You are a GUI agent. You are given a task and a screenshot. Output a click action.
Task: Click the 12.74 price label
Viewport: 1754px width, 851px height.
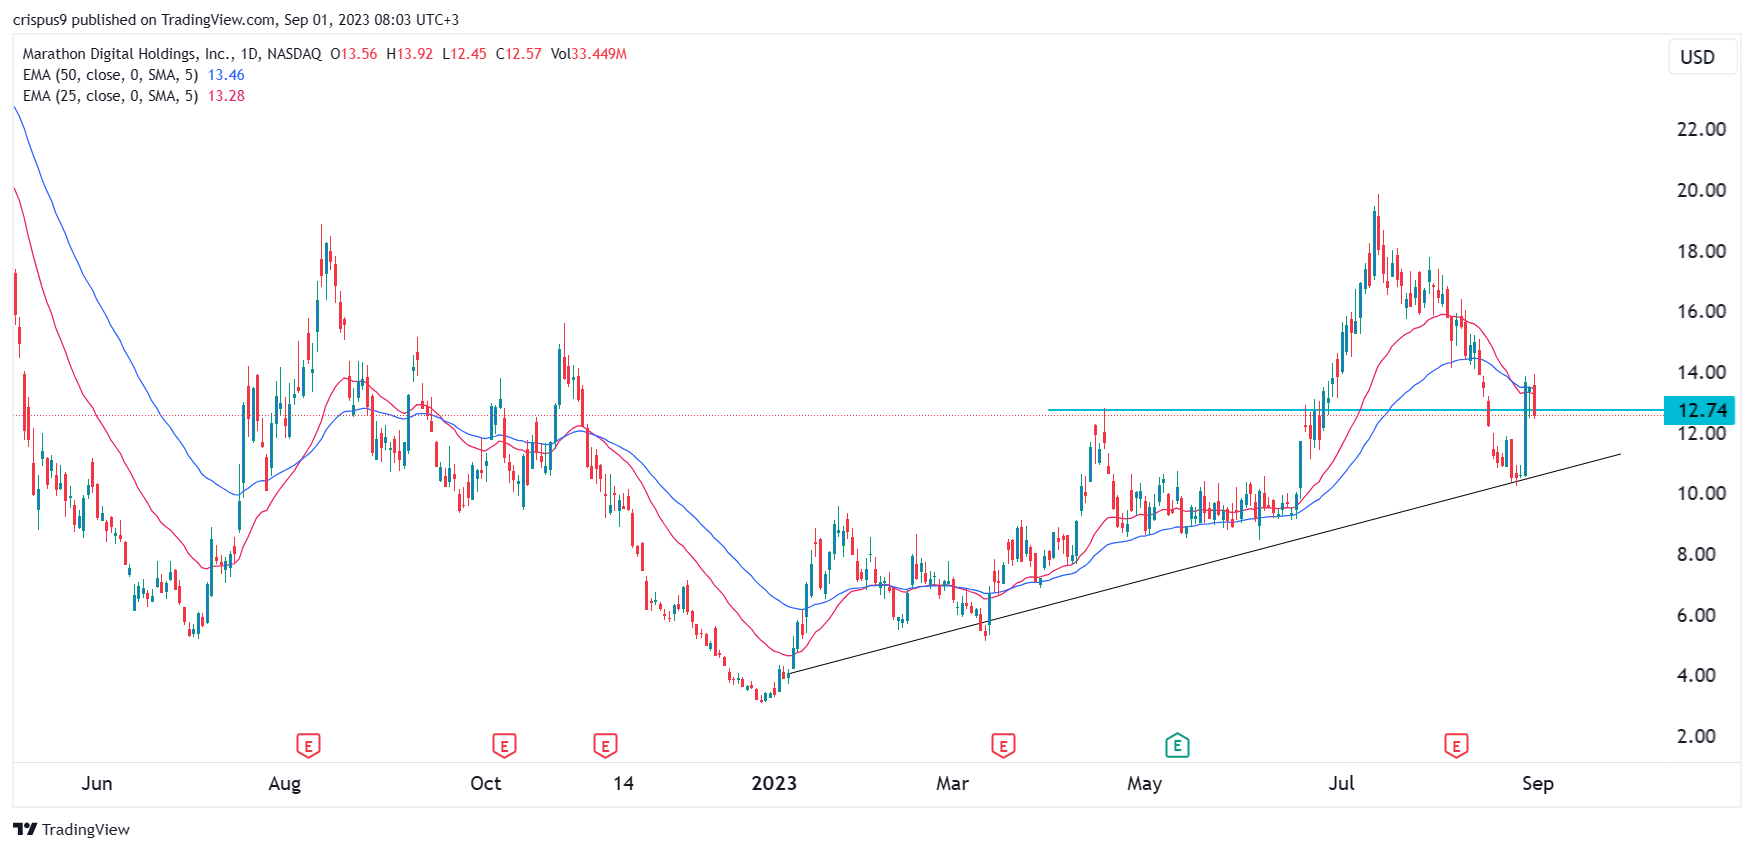(x=1699, y=410)
